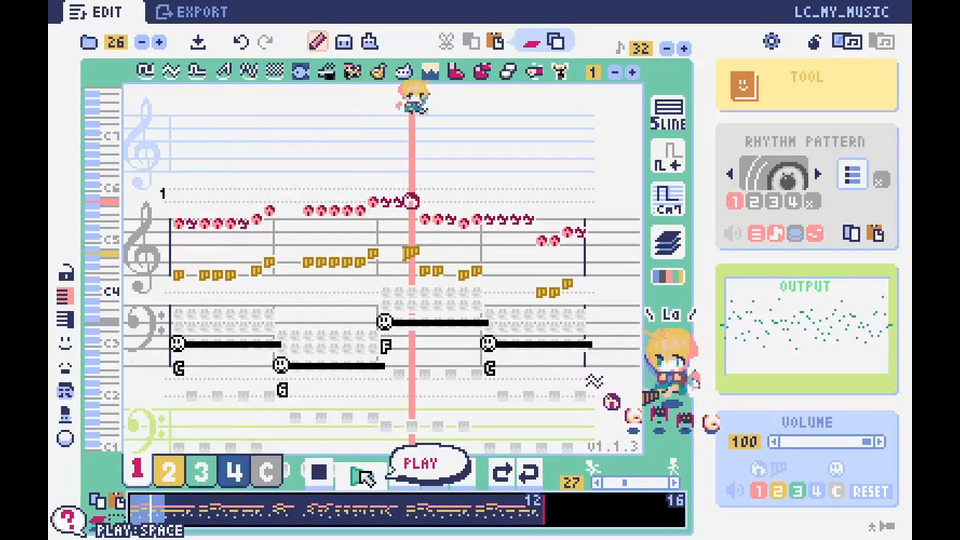Copy the rhythm pattern
960x540 pixels.
(851, 233)
